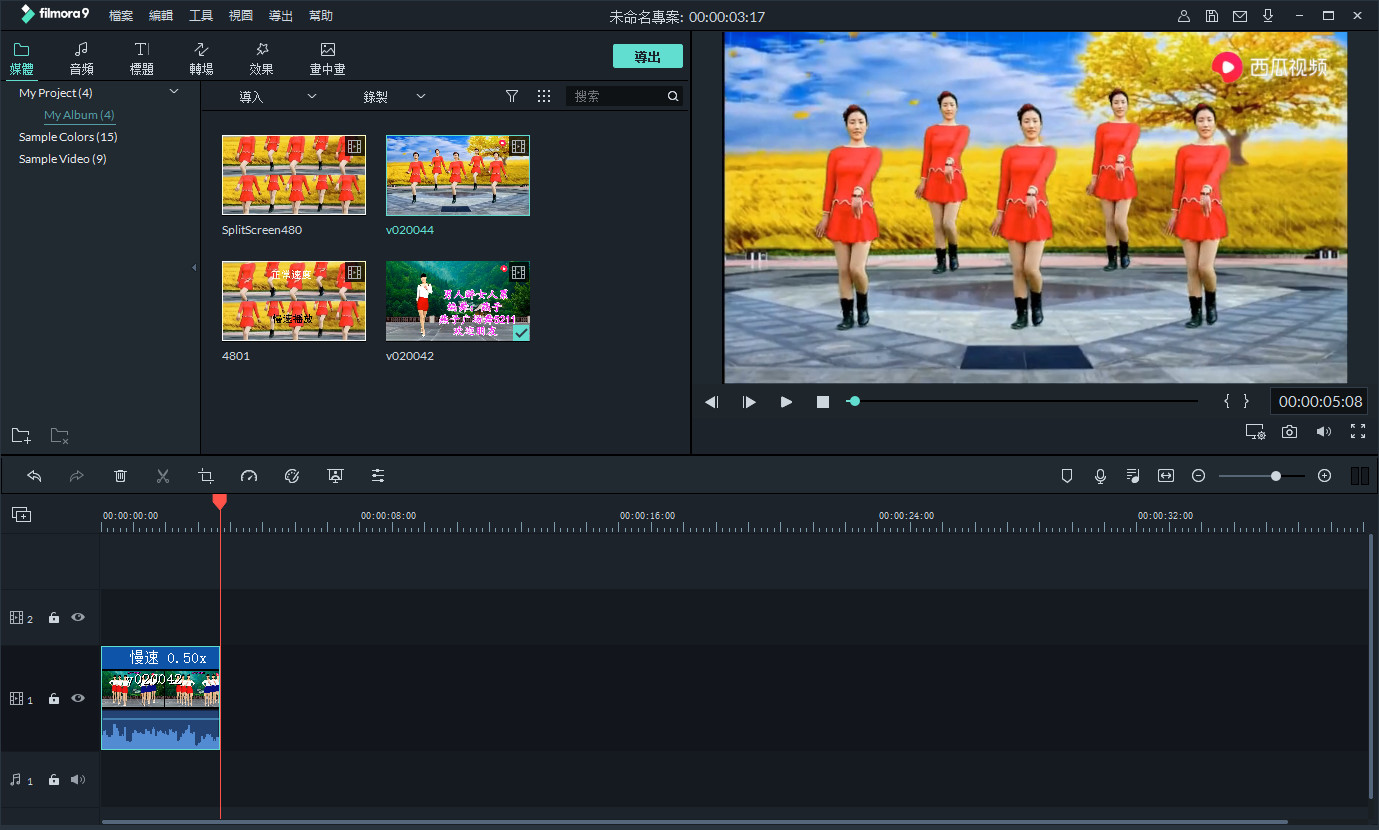Click the color correction palette icon
The width and height of the screenshot is (1379, 830).
[292, 475]
